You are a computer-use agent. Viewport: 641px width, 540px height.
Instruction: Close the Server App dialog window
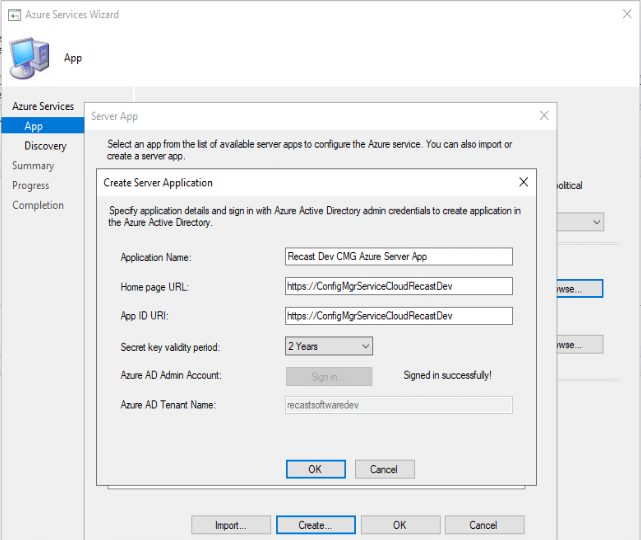(x=544, y=116)
